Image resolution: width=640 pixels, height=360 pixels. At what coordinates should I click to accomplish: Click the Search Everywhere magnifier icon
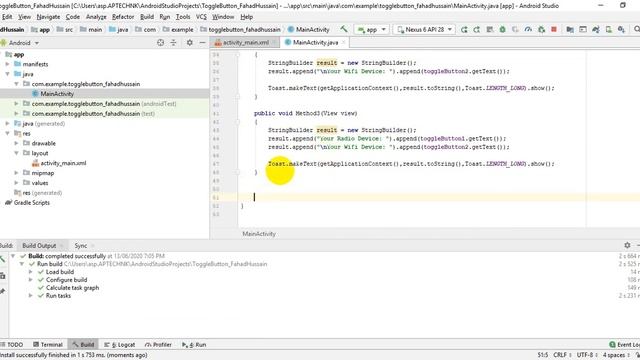(636, 29)
